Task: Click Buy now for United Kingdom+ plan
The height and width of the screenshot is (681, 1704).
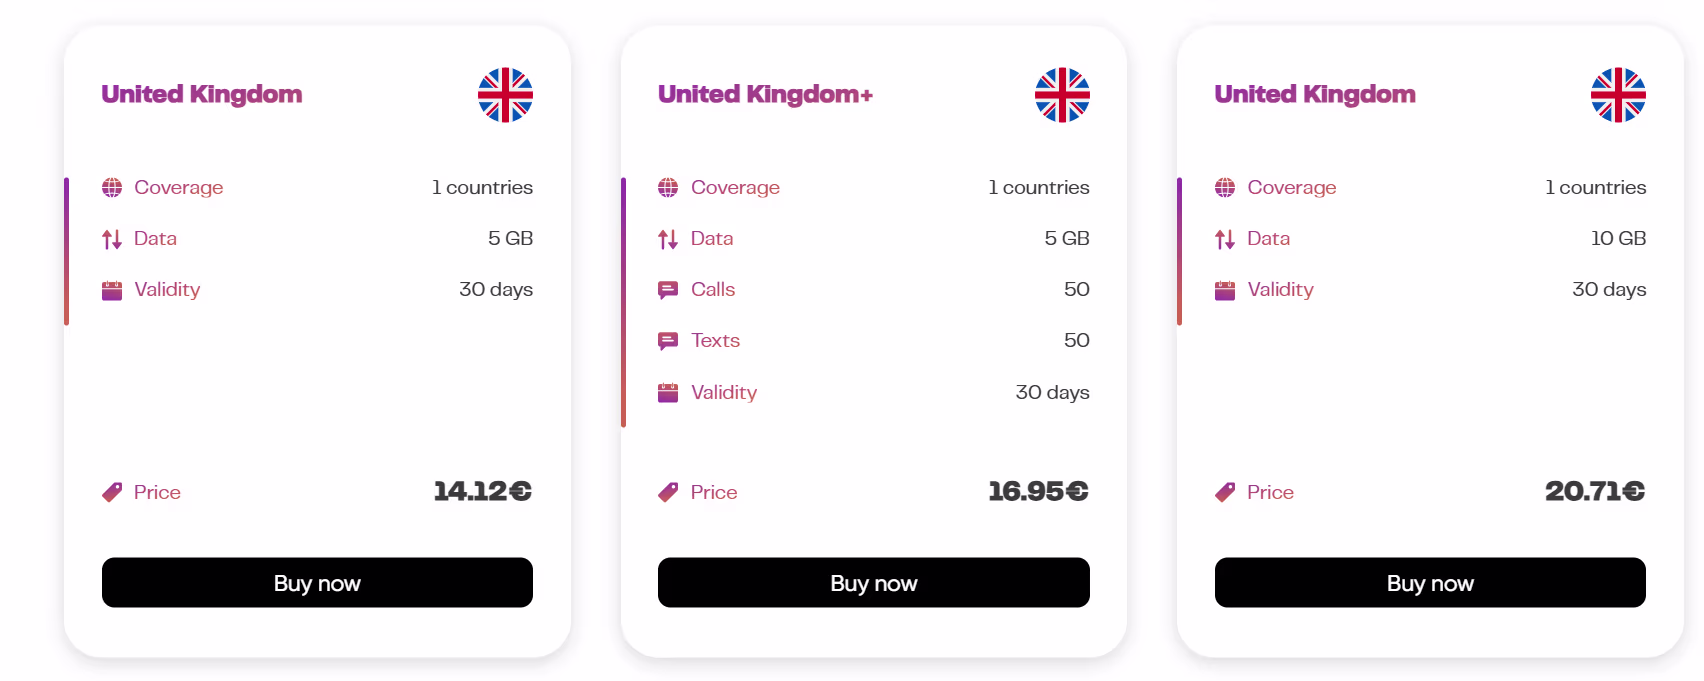Action: coord(873,583)
